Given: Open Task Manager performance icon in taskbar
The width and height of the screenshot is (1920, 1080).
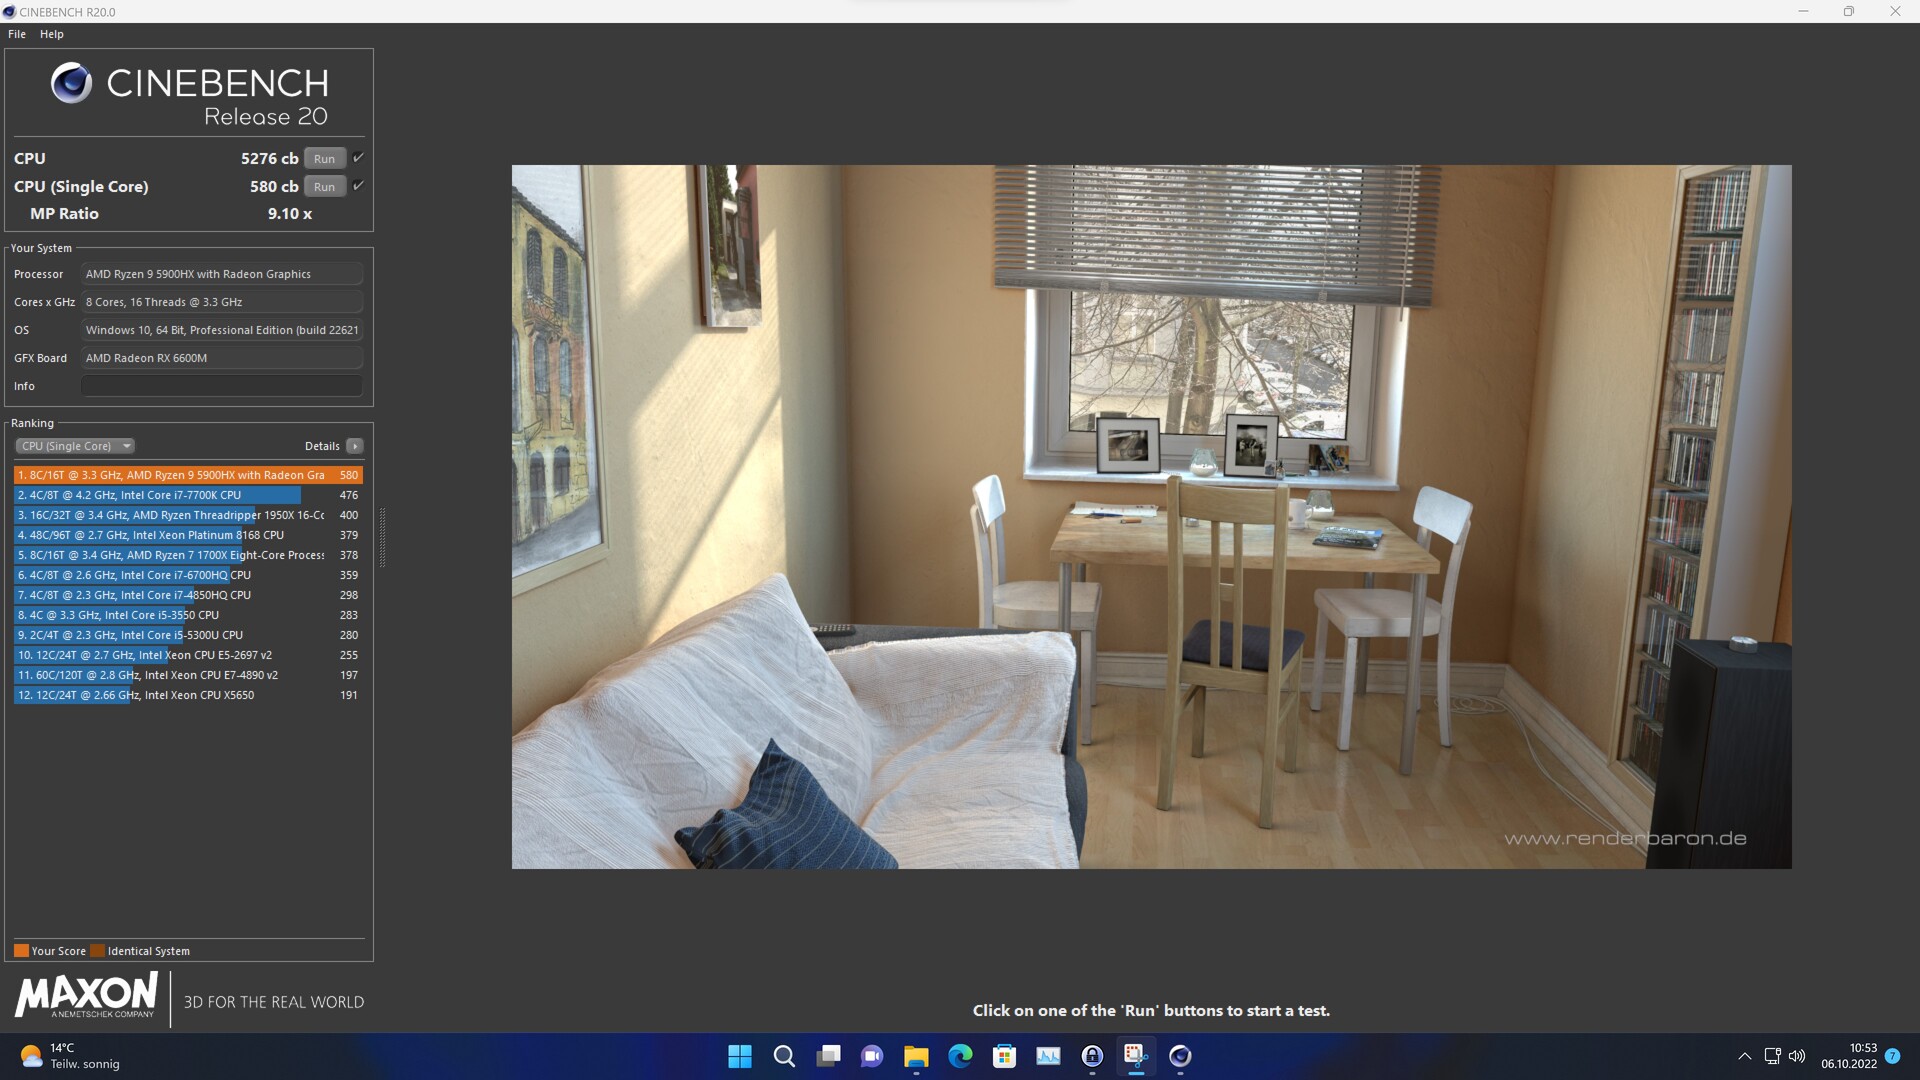Looking at the screenshot, I should (x=1048, y=1056).
